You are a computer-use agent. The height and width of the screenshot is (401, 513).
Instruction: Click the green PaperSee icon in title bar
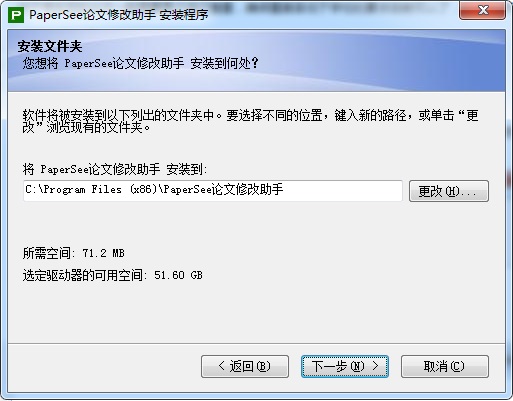16,15
